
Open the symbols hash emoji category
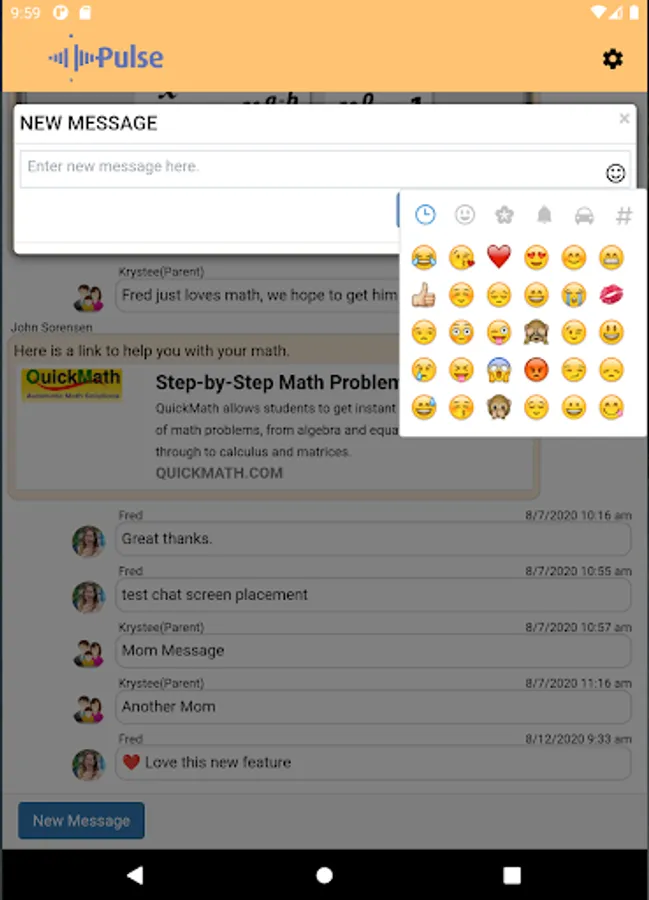pyautogui.click(x=624, y=216)
